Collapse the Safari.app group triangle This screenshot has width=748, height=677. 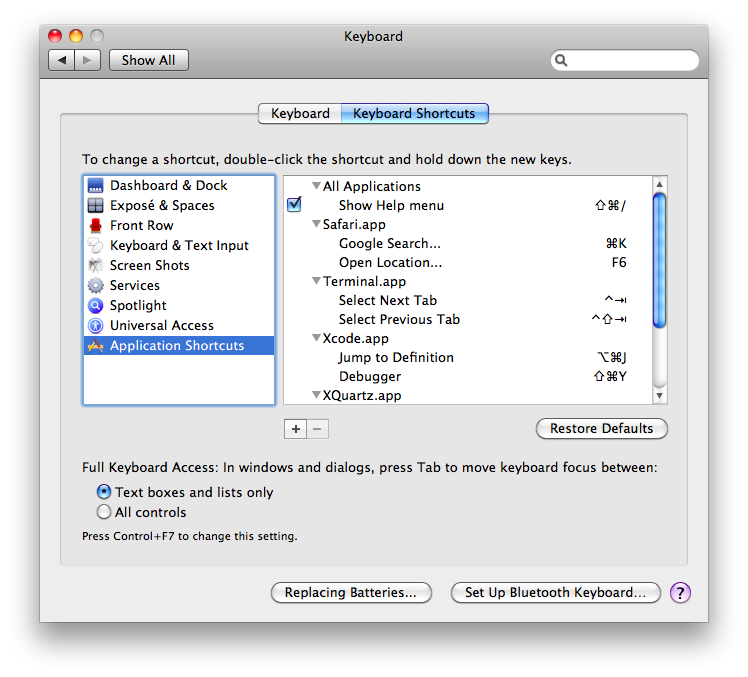click(x=316, y=225)
